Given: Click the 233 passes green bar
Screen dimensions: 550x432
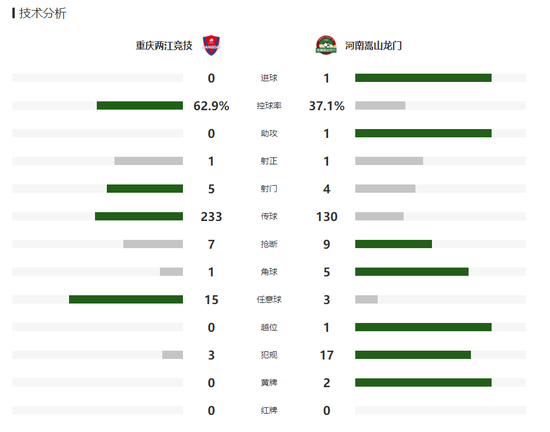Looking at the screenshot, I should (139, 216).
